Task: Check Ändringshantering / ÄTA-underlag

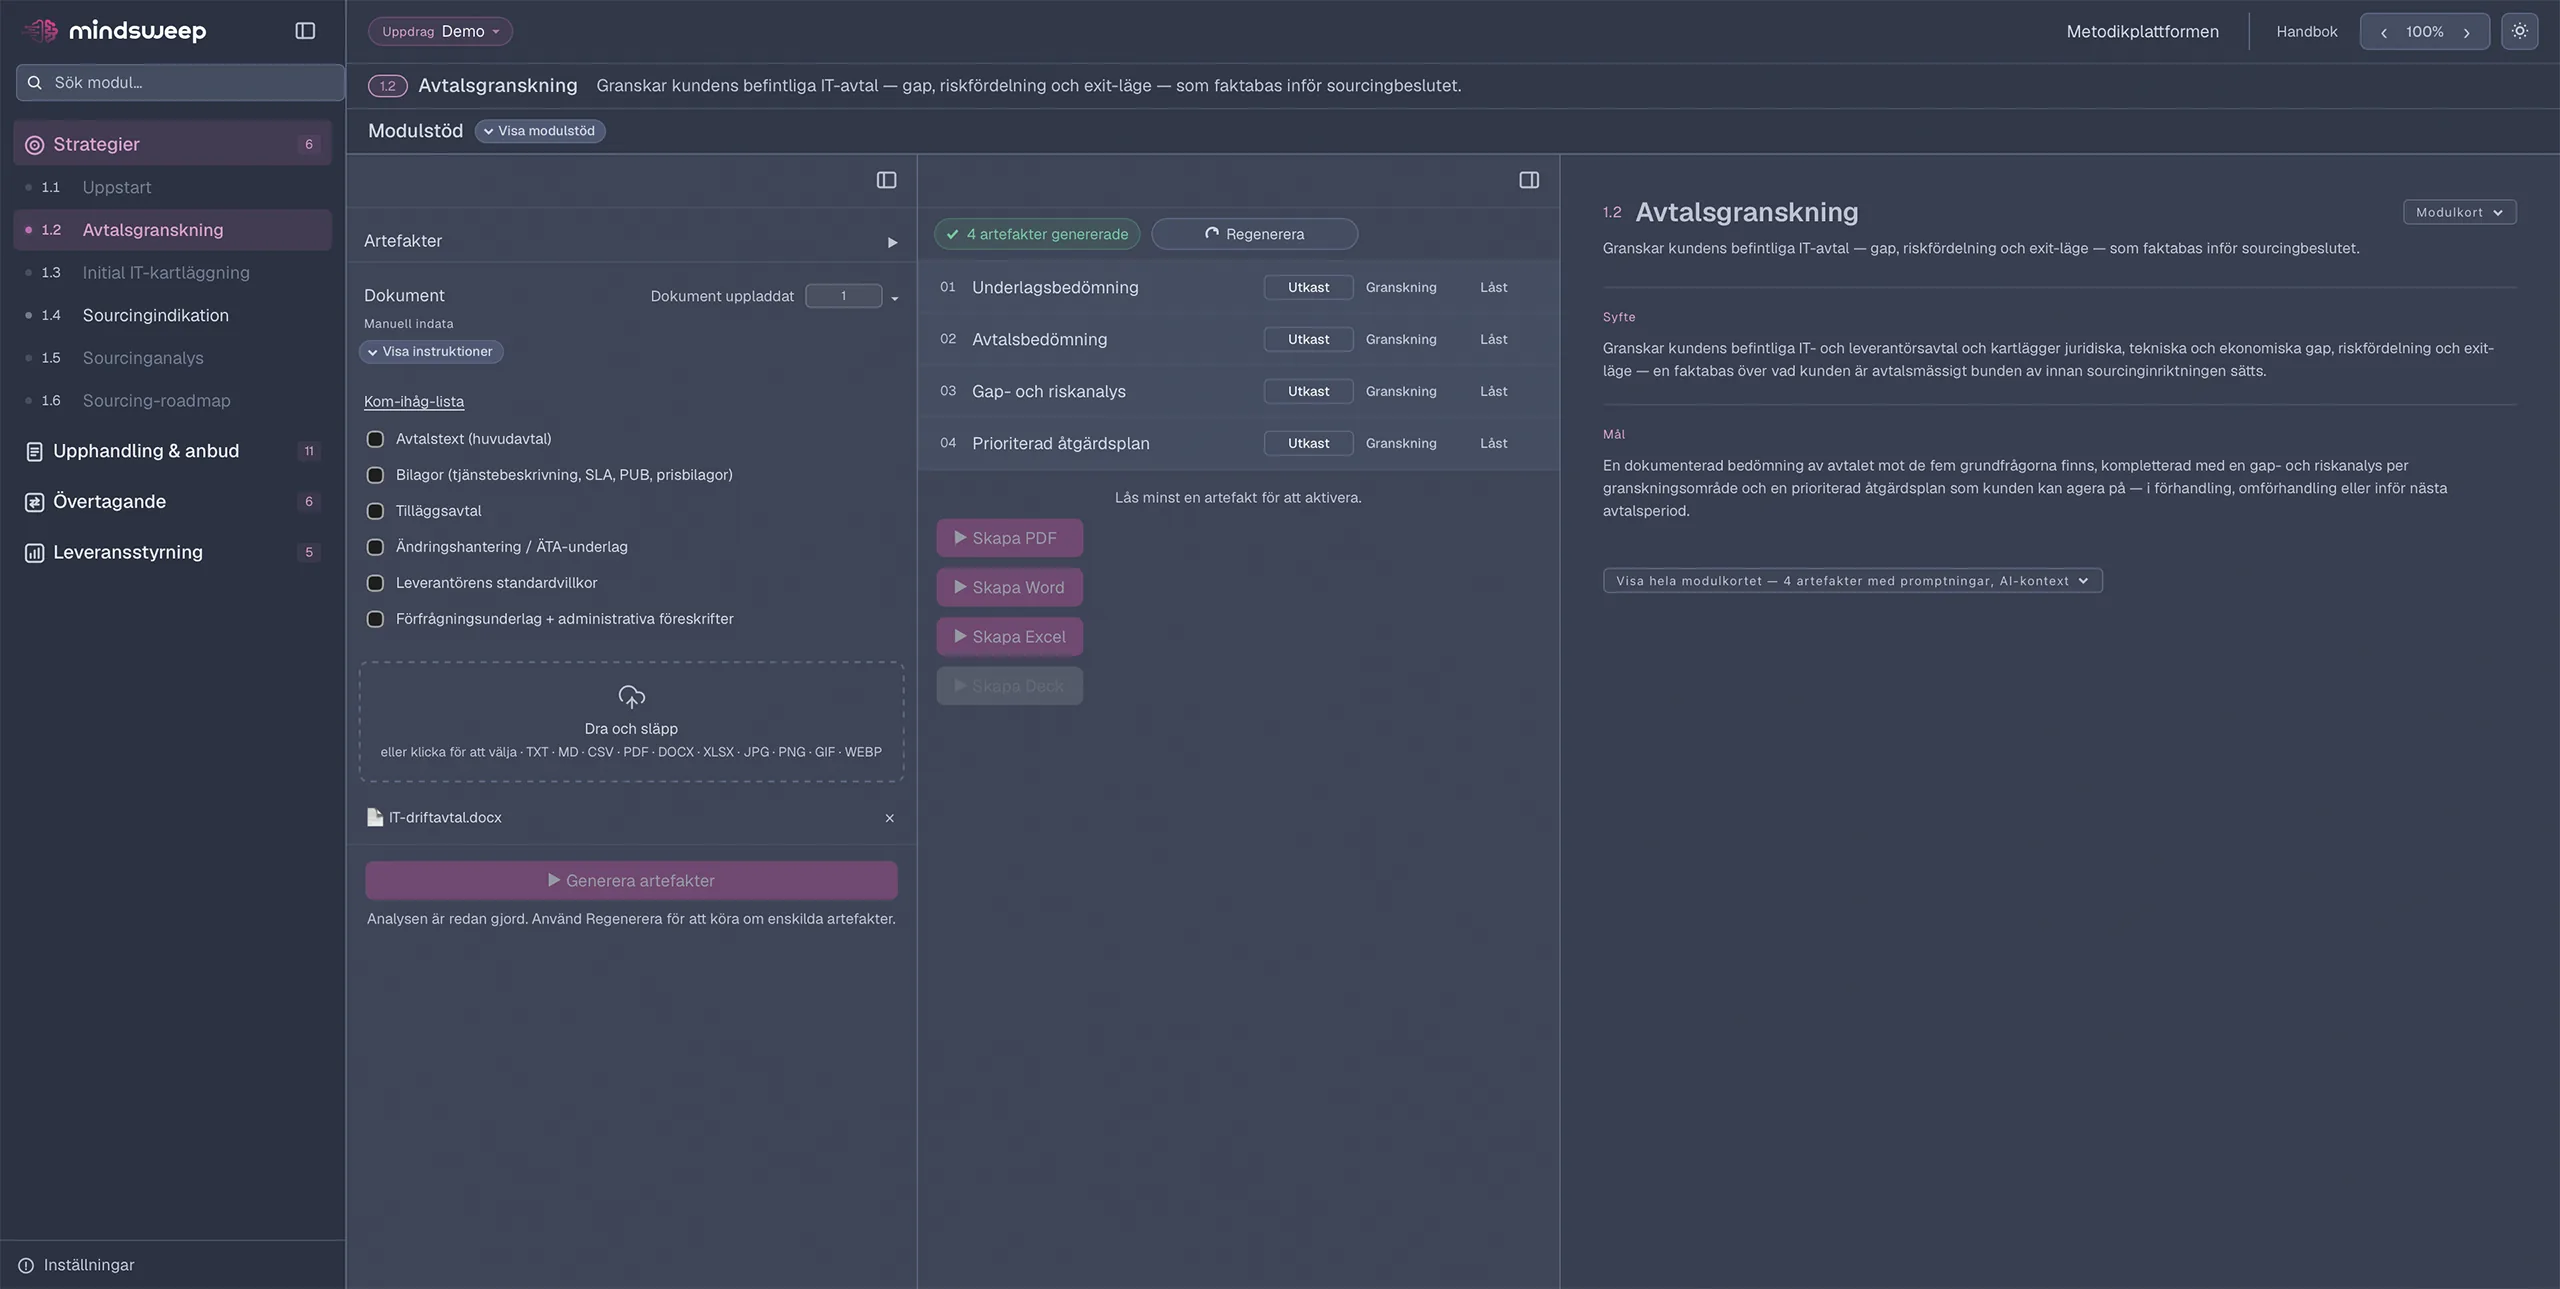Action: coord(375,547)
